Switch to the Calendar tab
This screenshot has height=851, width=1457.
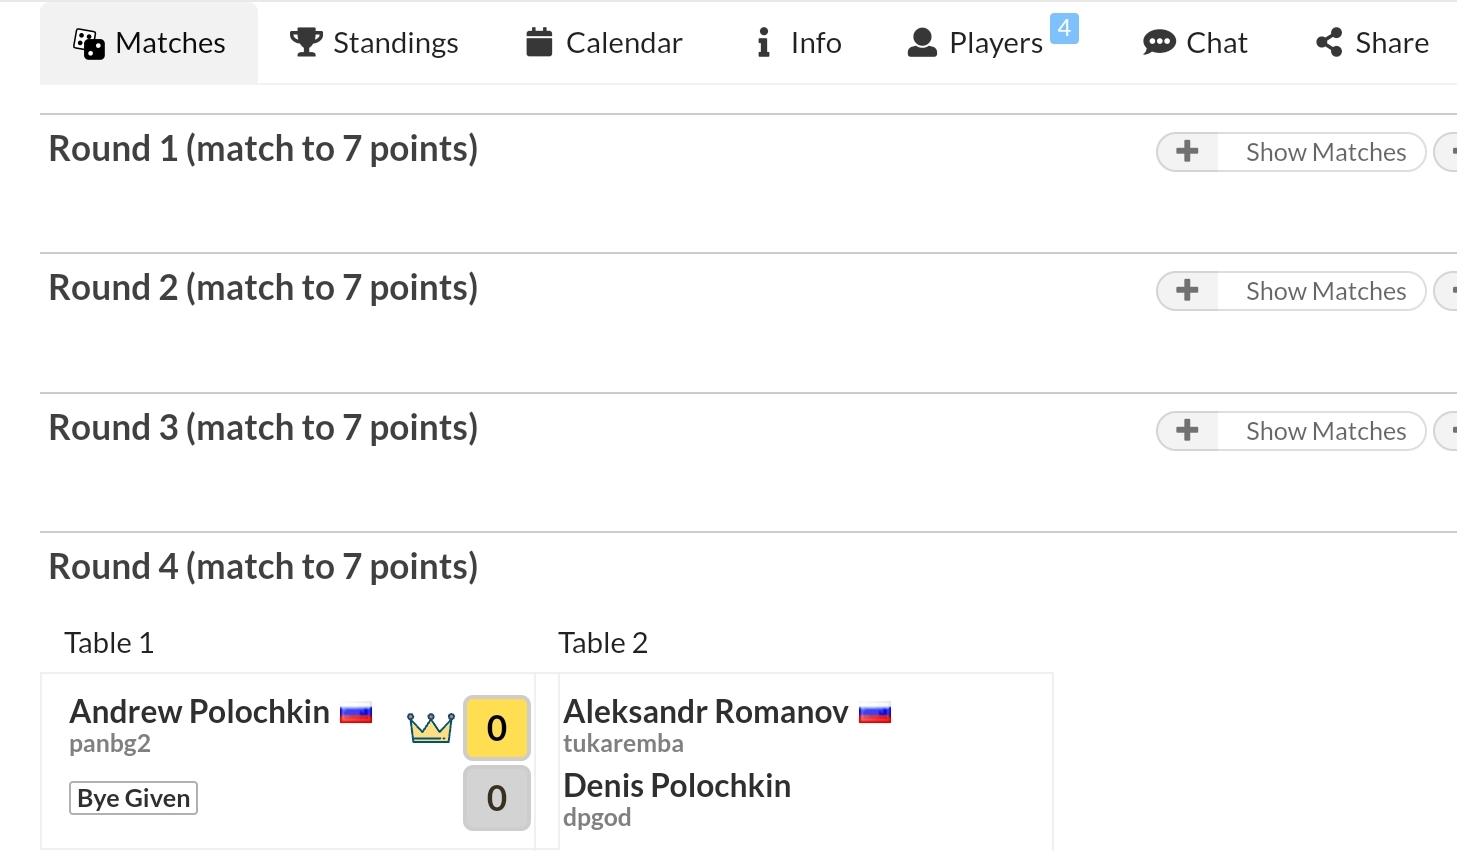(x=604, y=43)
